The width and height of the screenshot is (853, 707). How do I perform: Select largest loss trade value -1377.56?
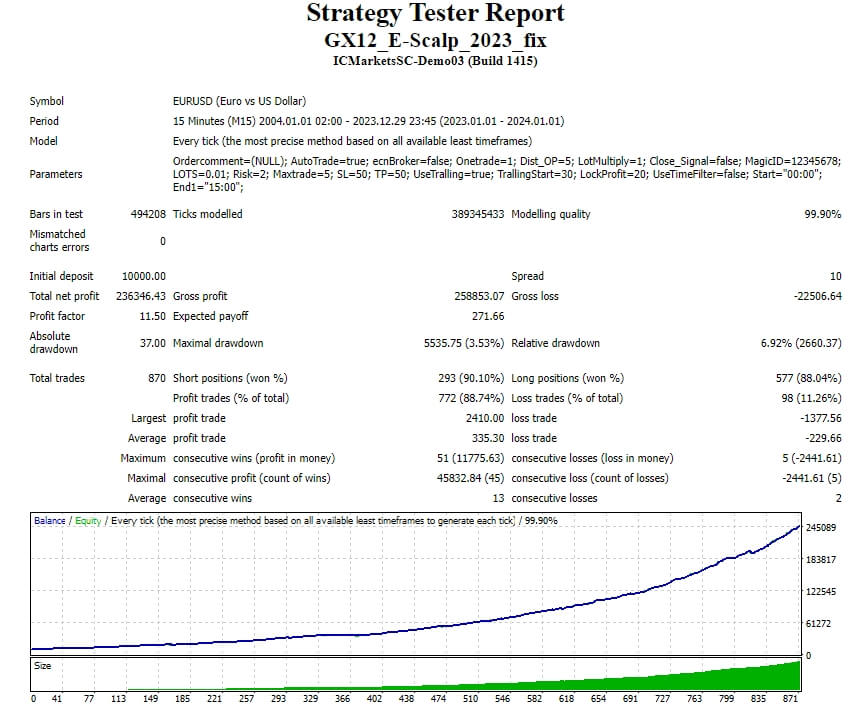[x=821, y=418]
